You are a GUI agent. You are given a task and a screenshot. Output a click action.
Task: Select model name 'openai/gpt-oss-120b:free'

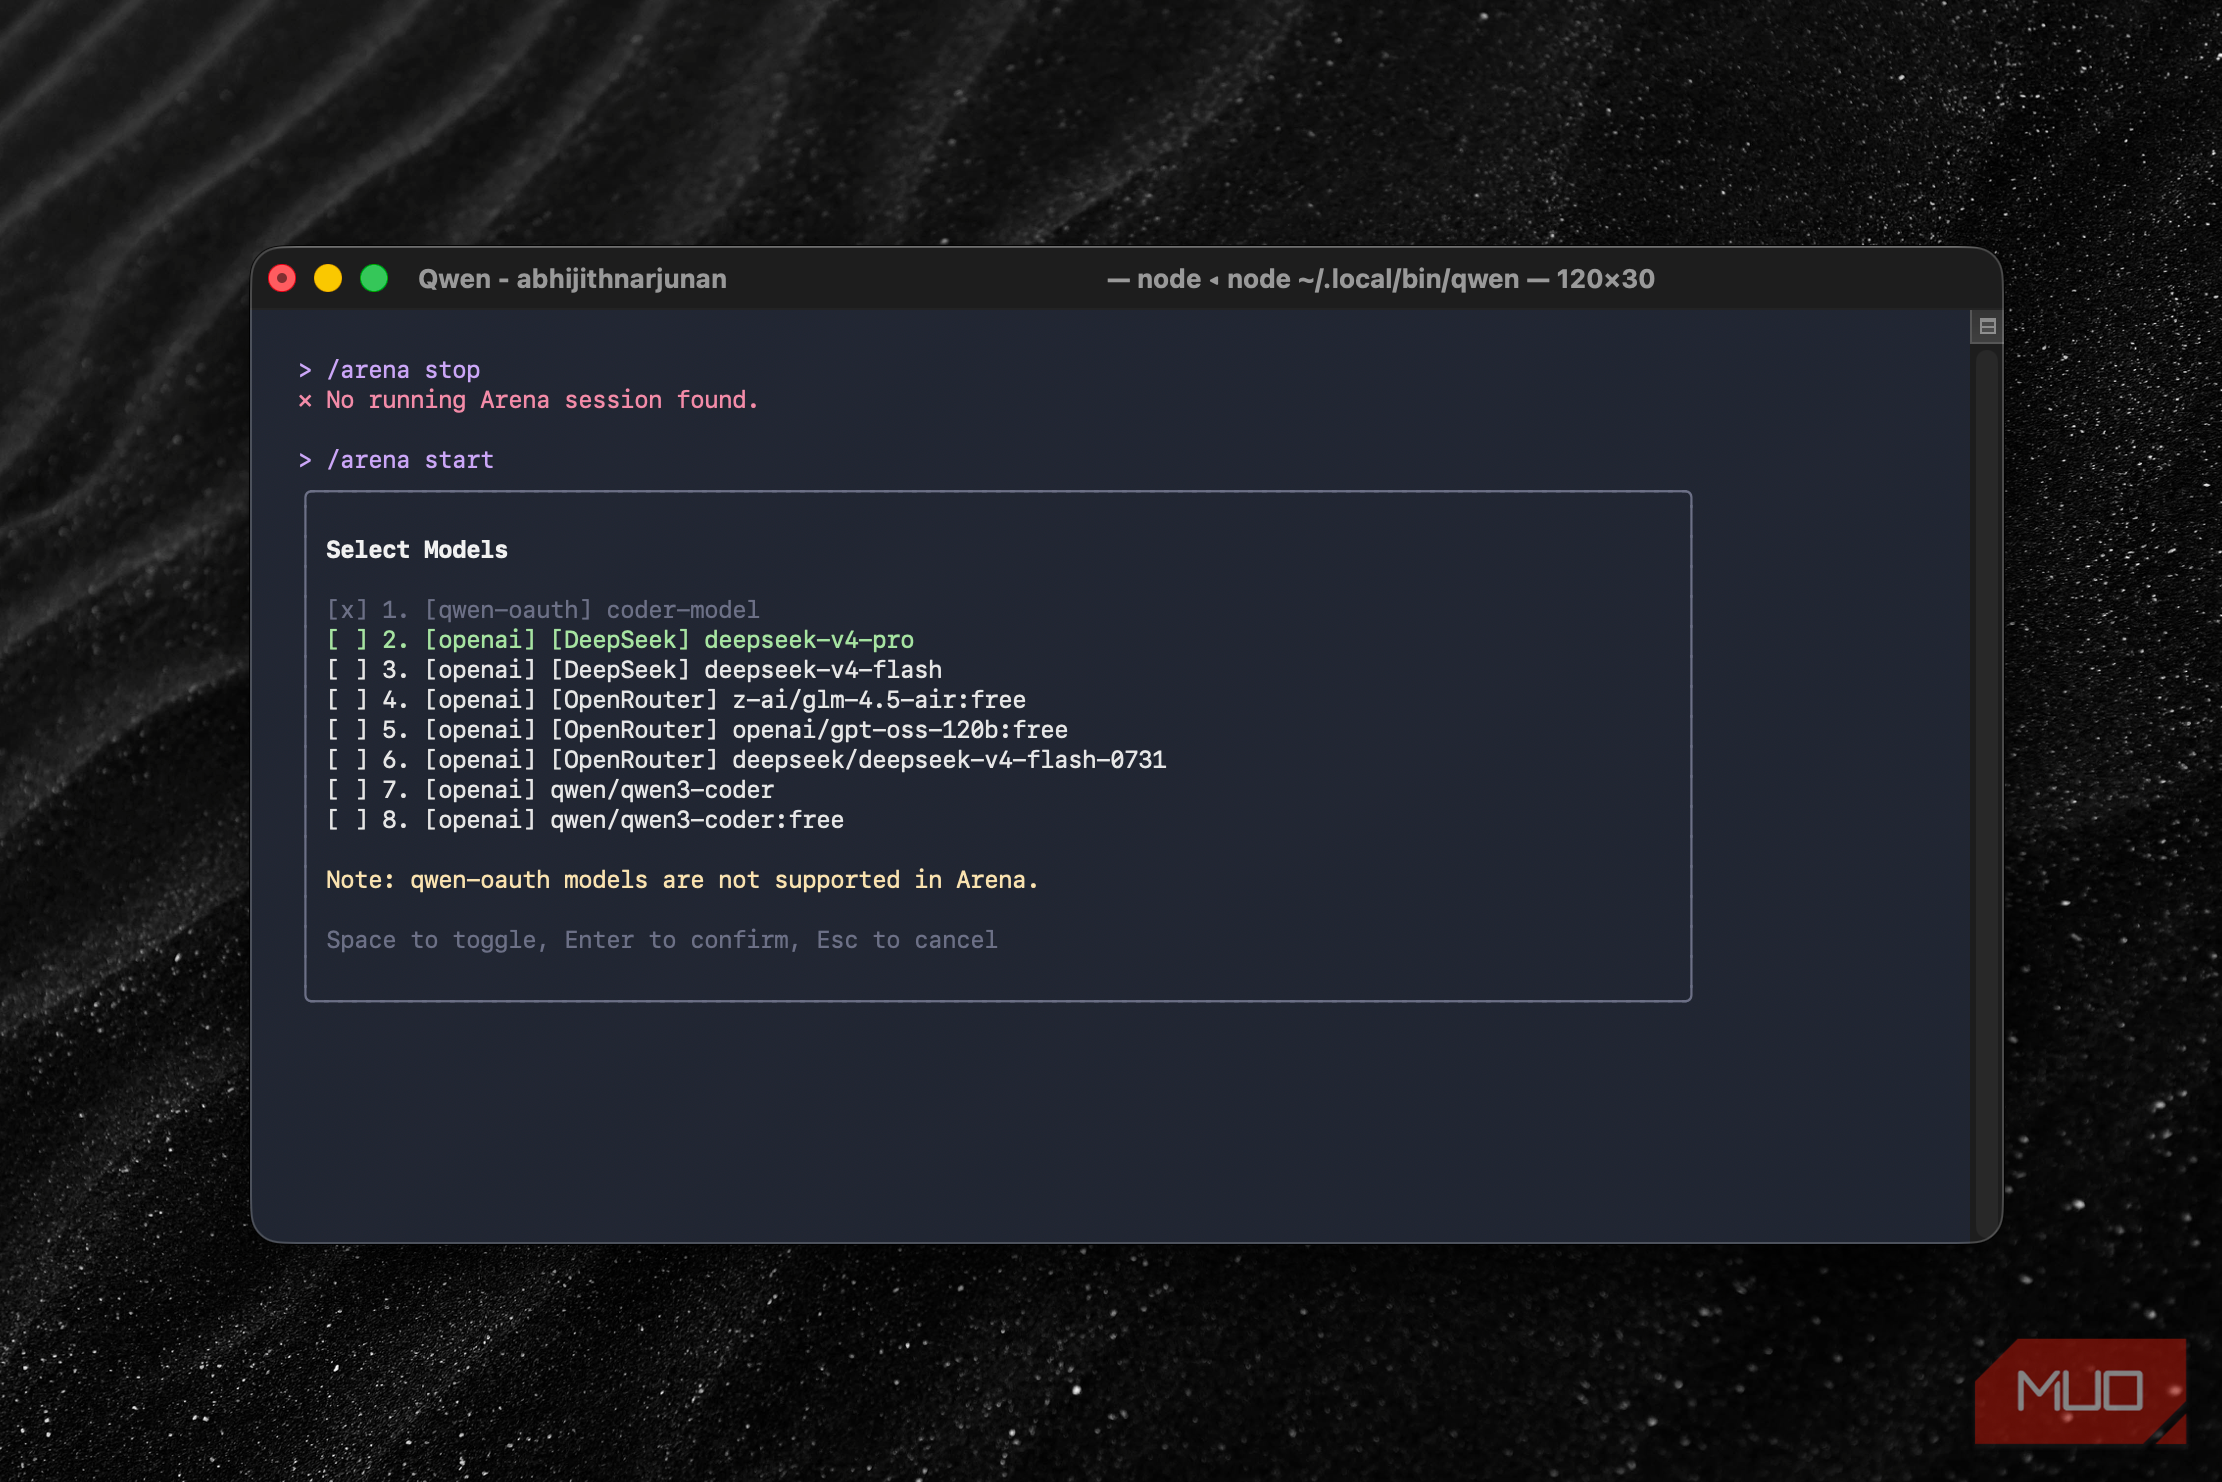(x=900, y=730)
